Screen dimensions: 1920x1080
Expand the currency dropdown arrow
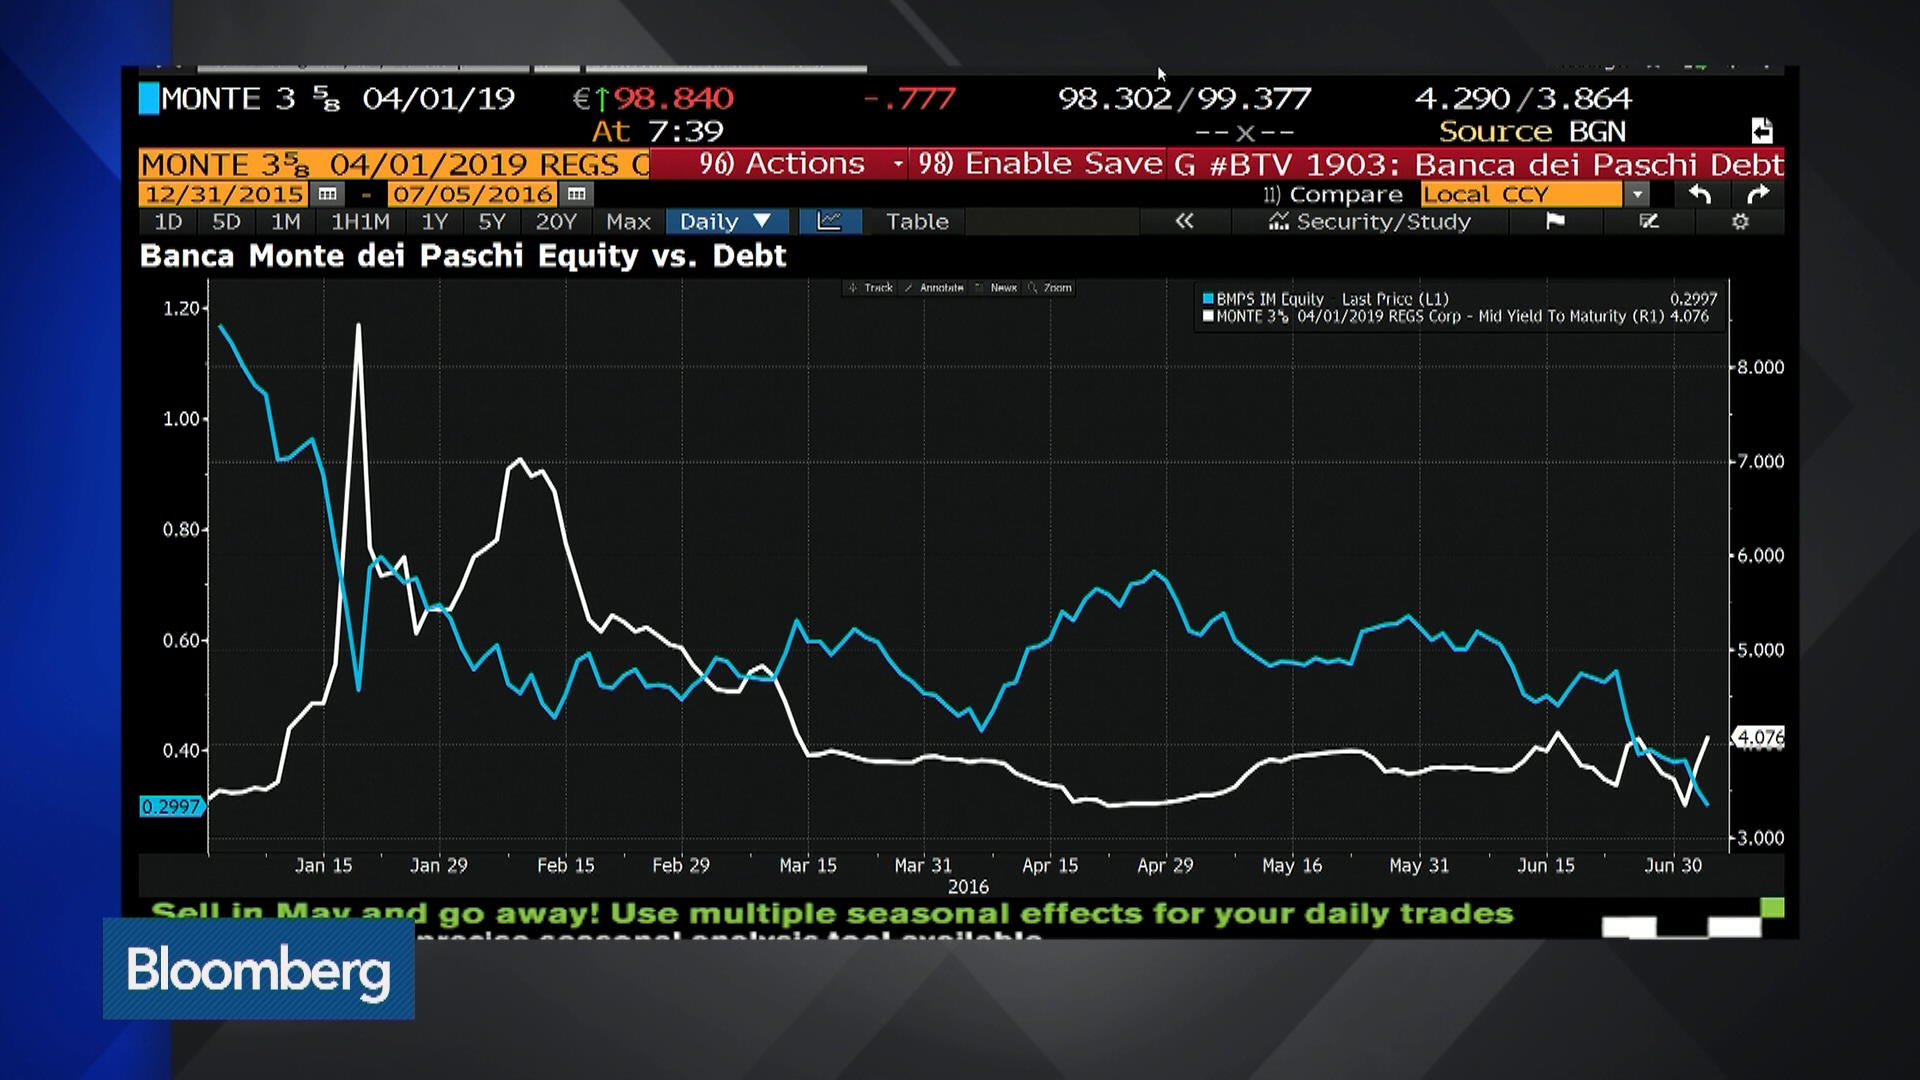(x=1636, y=194)
